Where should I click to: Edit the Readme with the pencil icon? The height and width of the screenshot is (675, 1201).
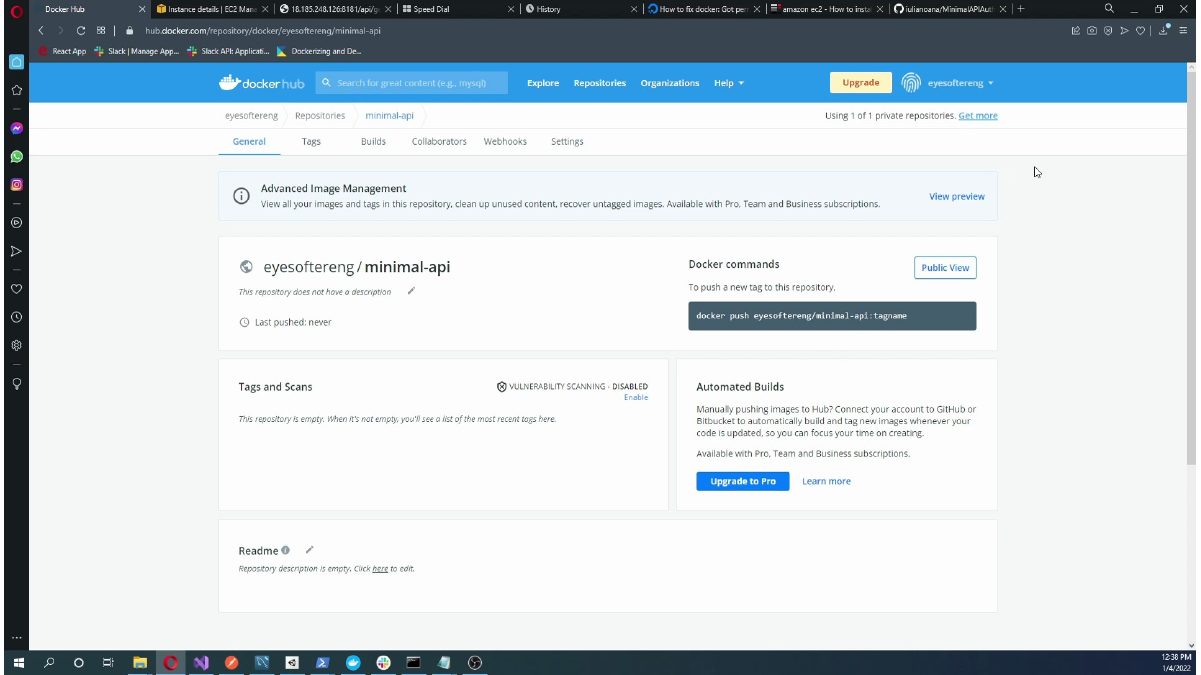(x=309, y=549)
